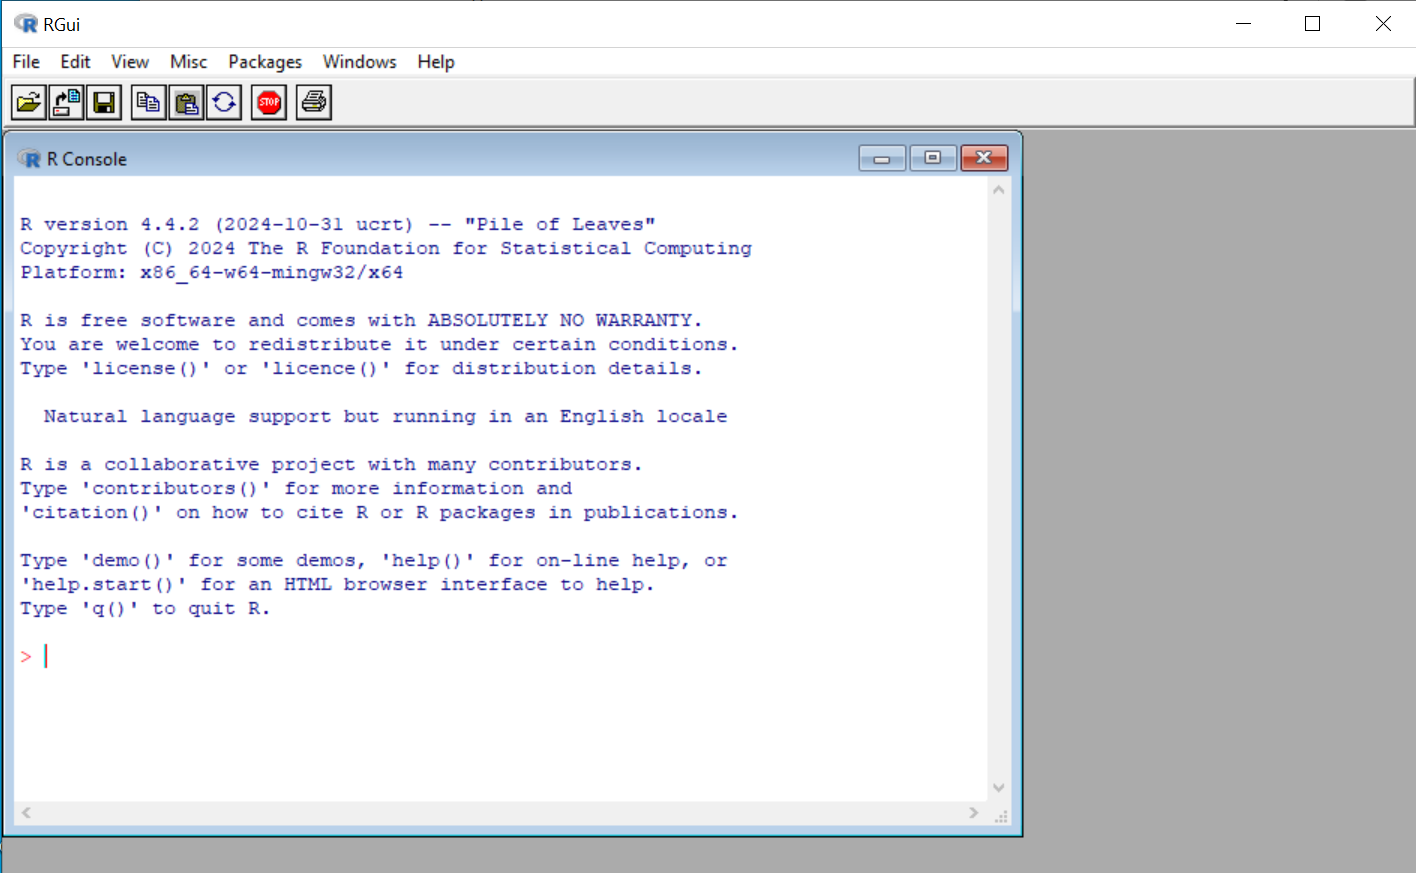1416x873 pixels.
Task: Minimize the main RGui window
Action: pyautogui.click(x=1244, y=24)
